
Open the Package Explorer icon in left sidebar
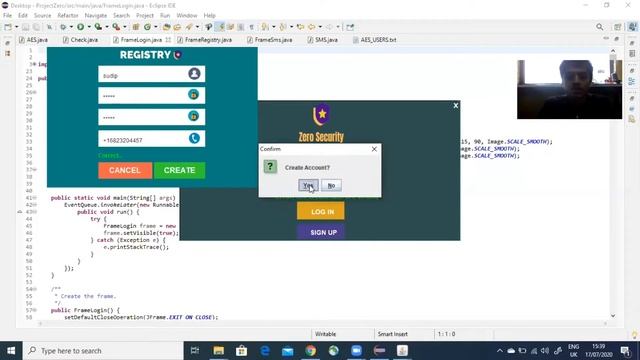(x=7, y=53)
